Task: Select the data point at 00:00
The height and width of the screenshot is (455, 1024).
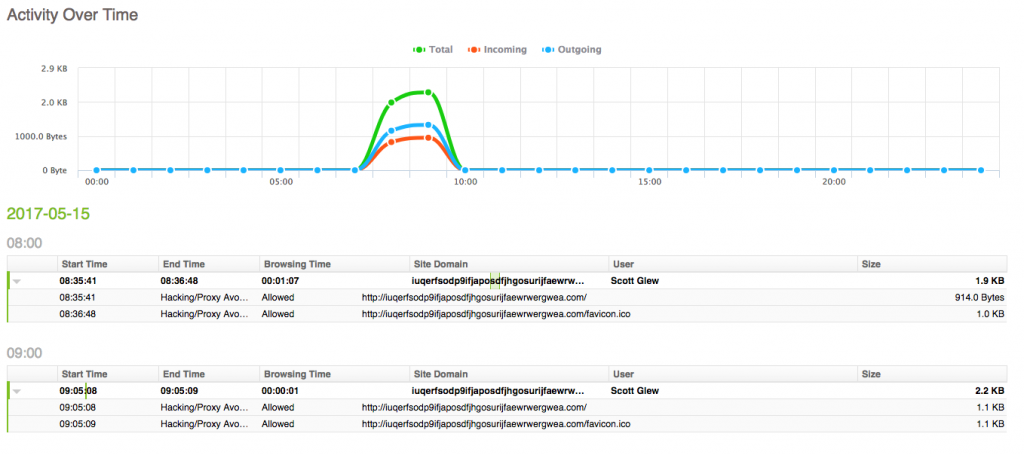Action: [x=97, y=170]
